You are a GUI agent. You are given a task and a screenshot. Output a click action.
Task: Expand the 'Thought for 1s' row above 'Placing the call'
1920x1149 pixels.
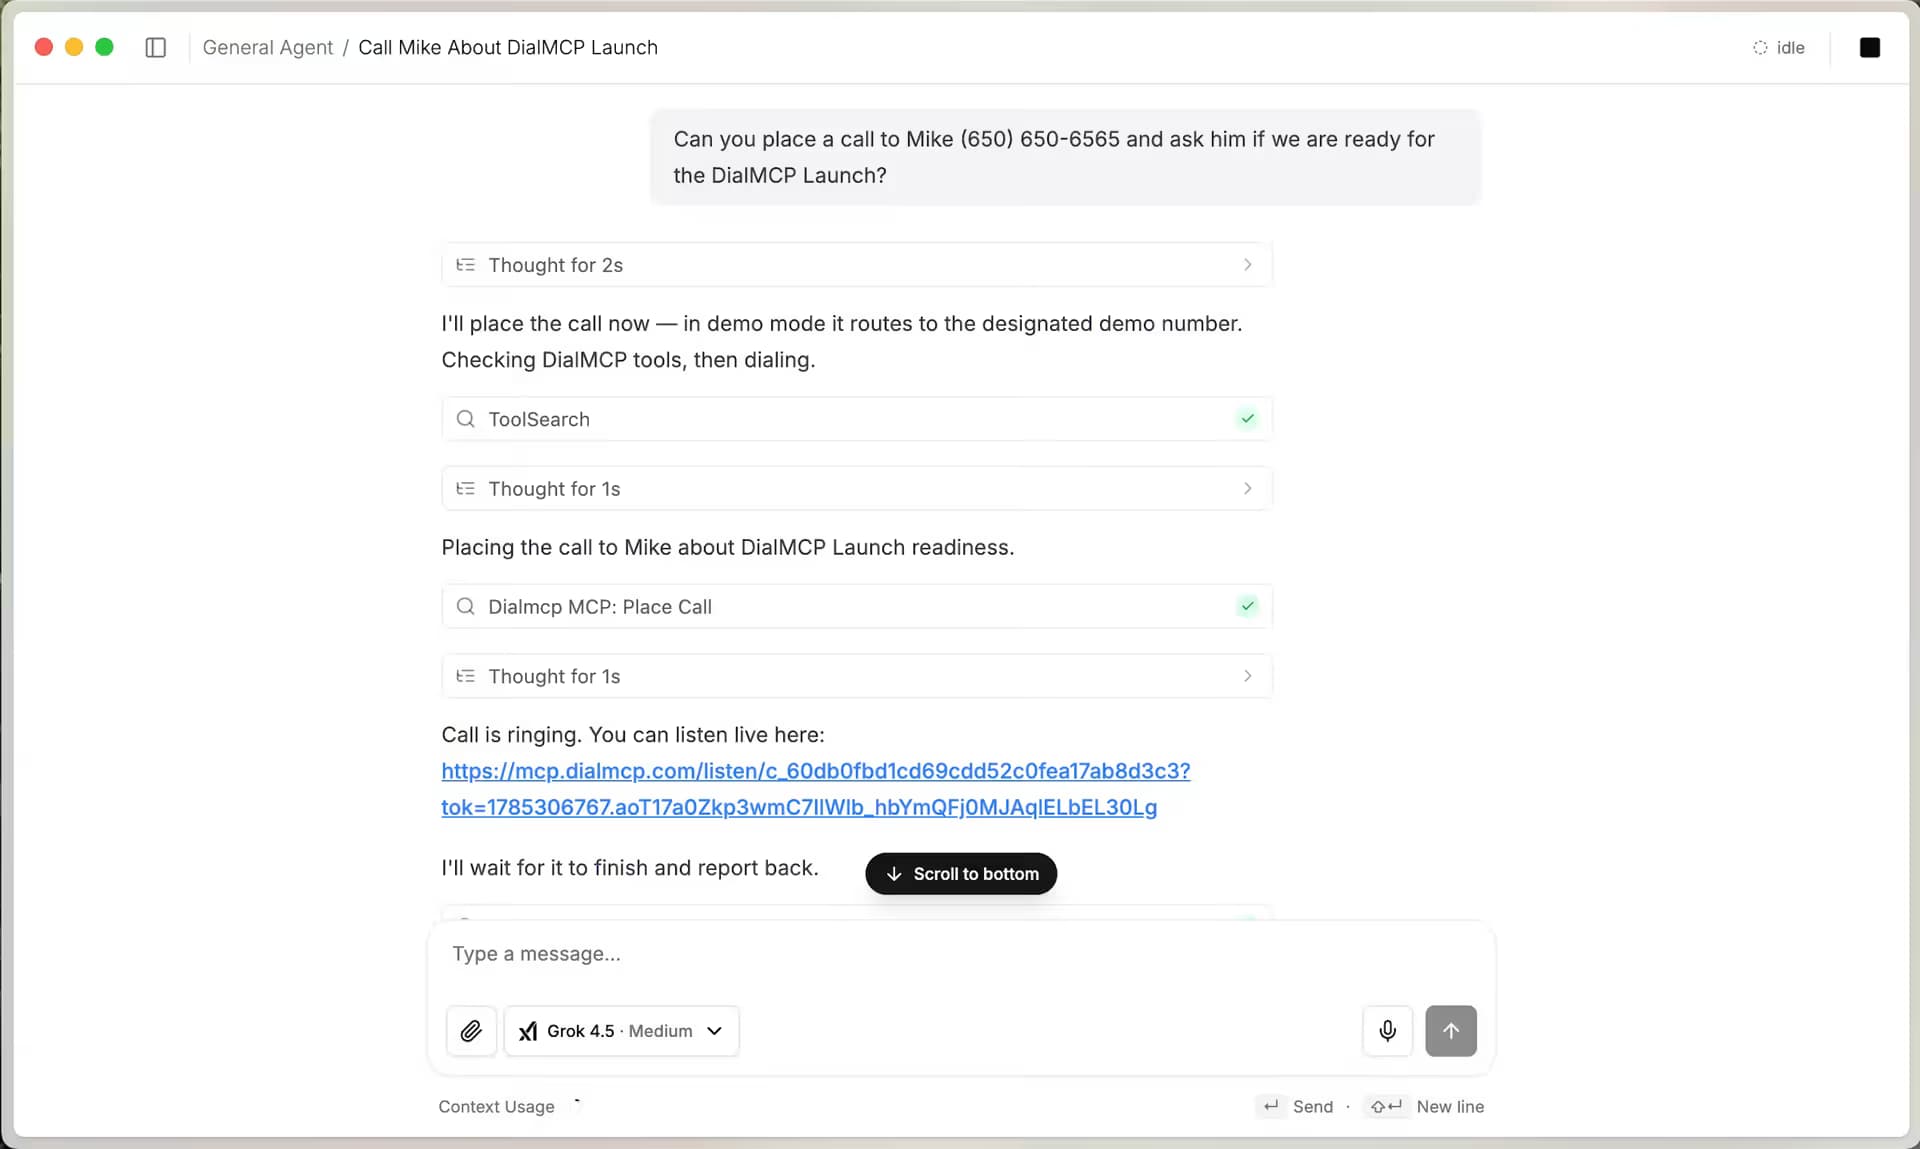tap(856, 488)
